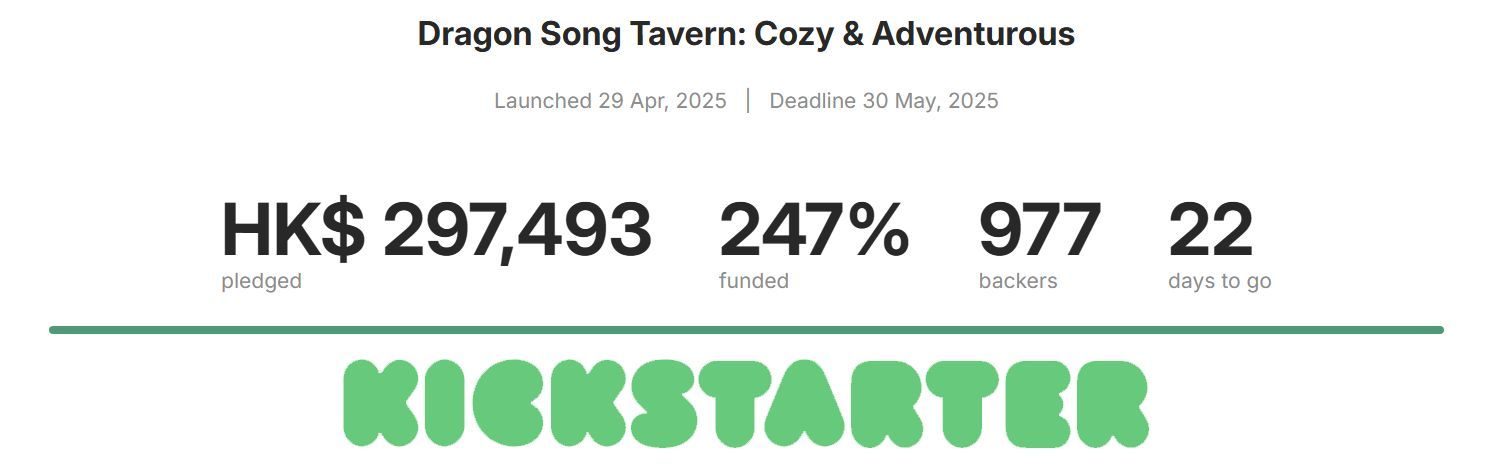The image size is (1493, 470).
Task: Click the green funding progress bar
Action: (x=746, y=330)
